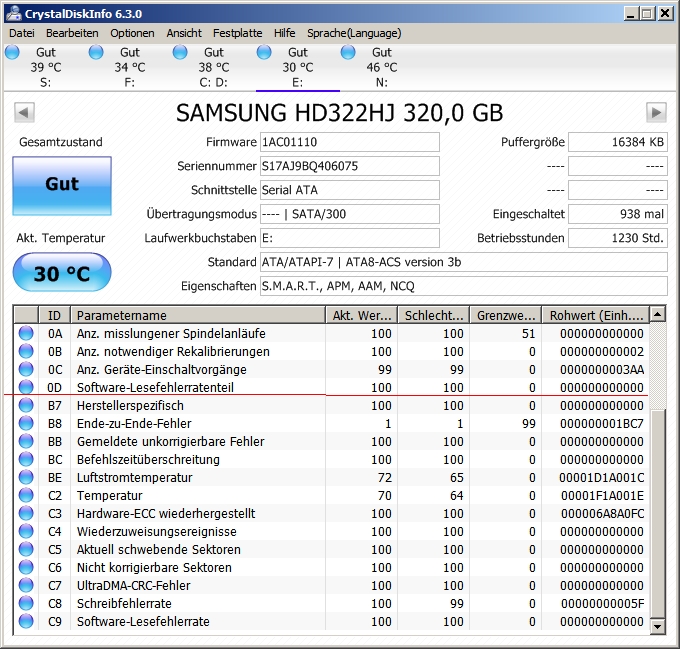Click status icon of Befehlszeitüberschreitung row

pos(26,459)
